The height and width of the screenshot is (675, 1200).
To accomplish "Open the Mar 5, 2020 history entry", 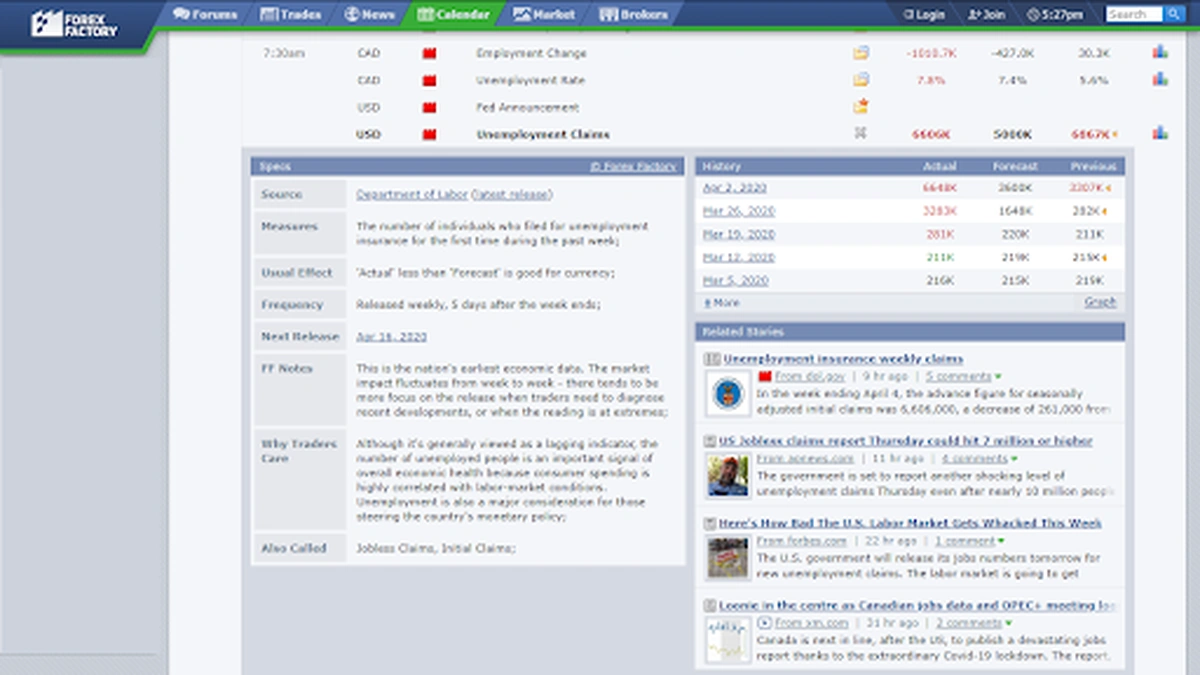I will (x=735, y=281).
